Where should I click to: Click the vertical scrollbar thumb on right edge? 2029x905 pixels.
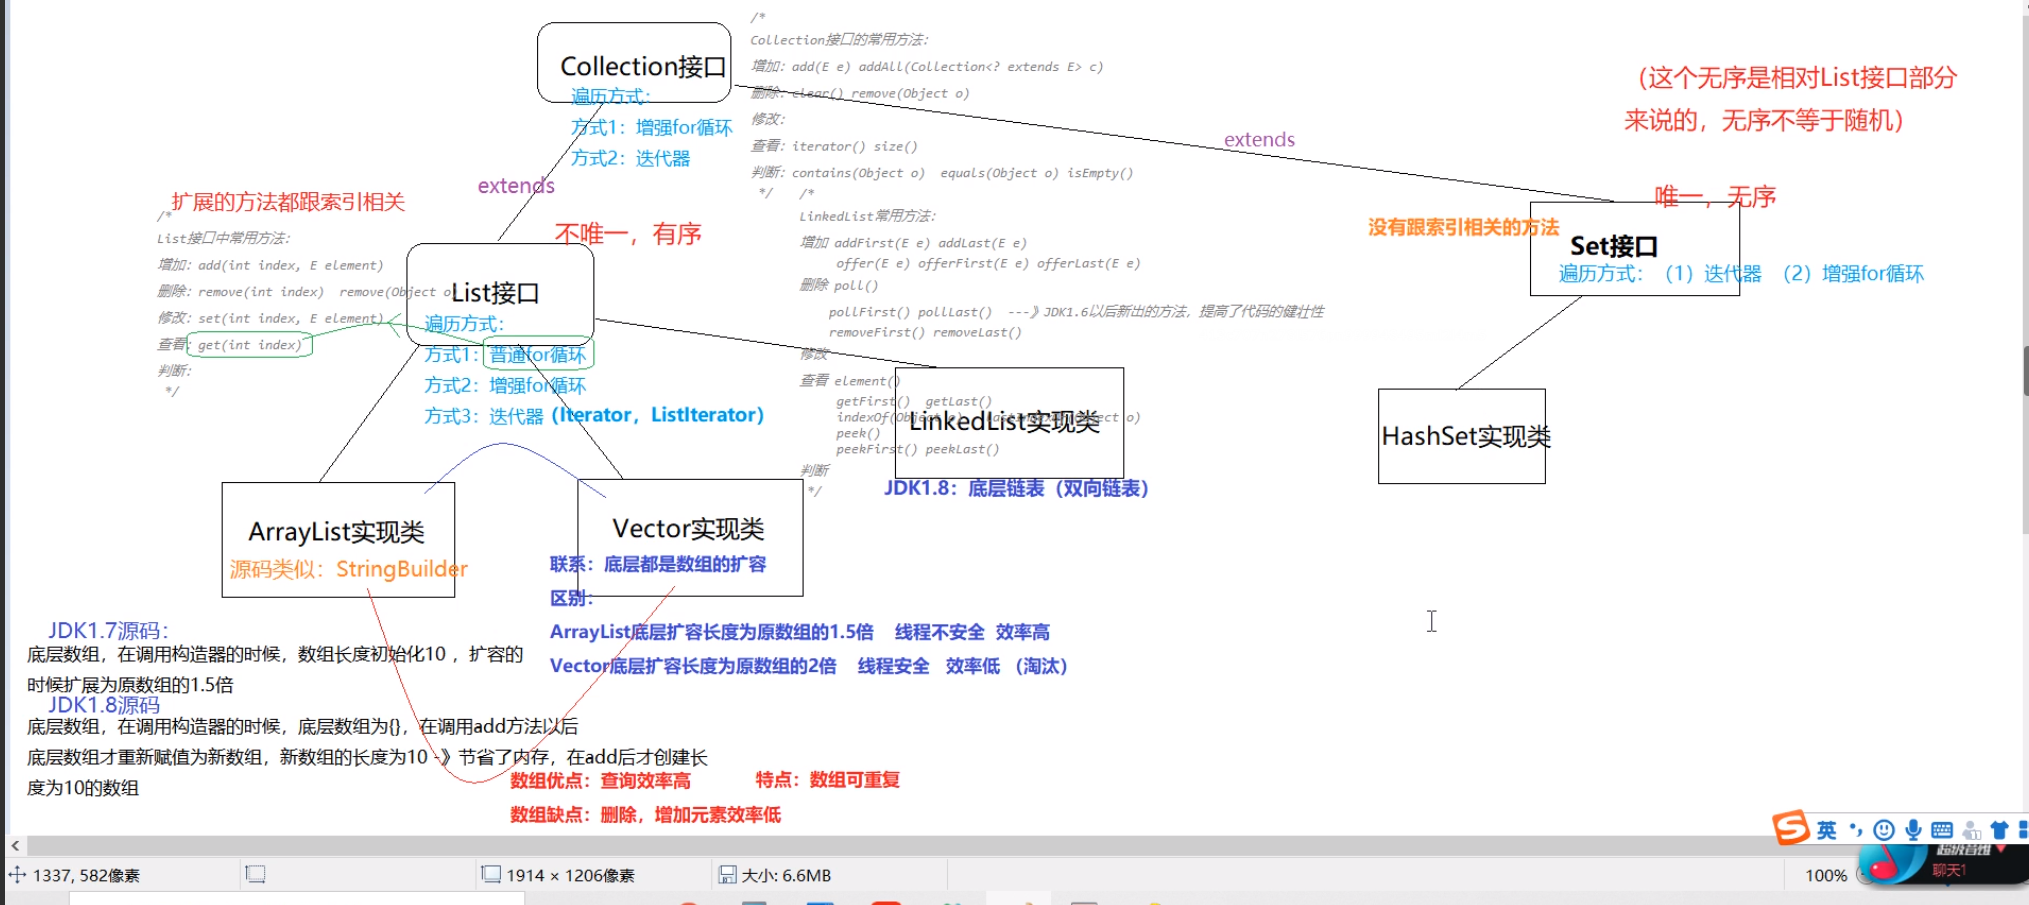(2025, 370)
